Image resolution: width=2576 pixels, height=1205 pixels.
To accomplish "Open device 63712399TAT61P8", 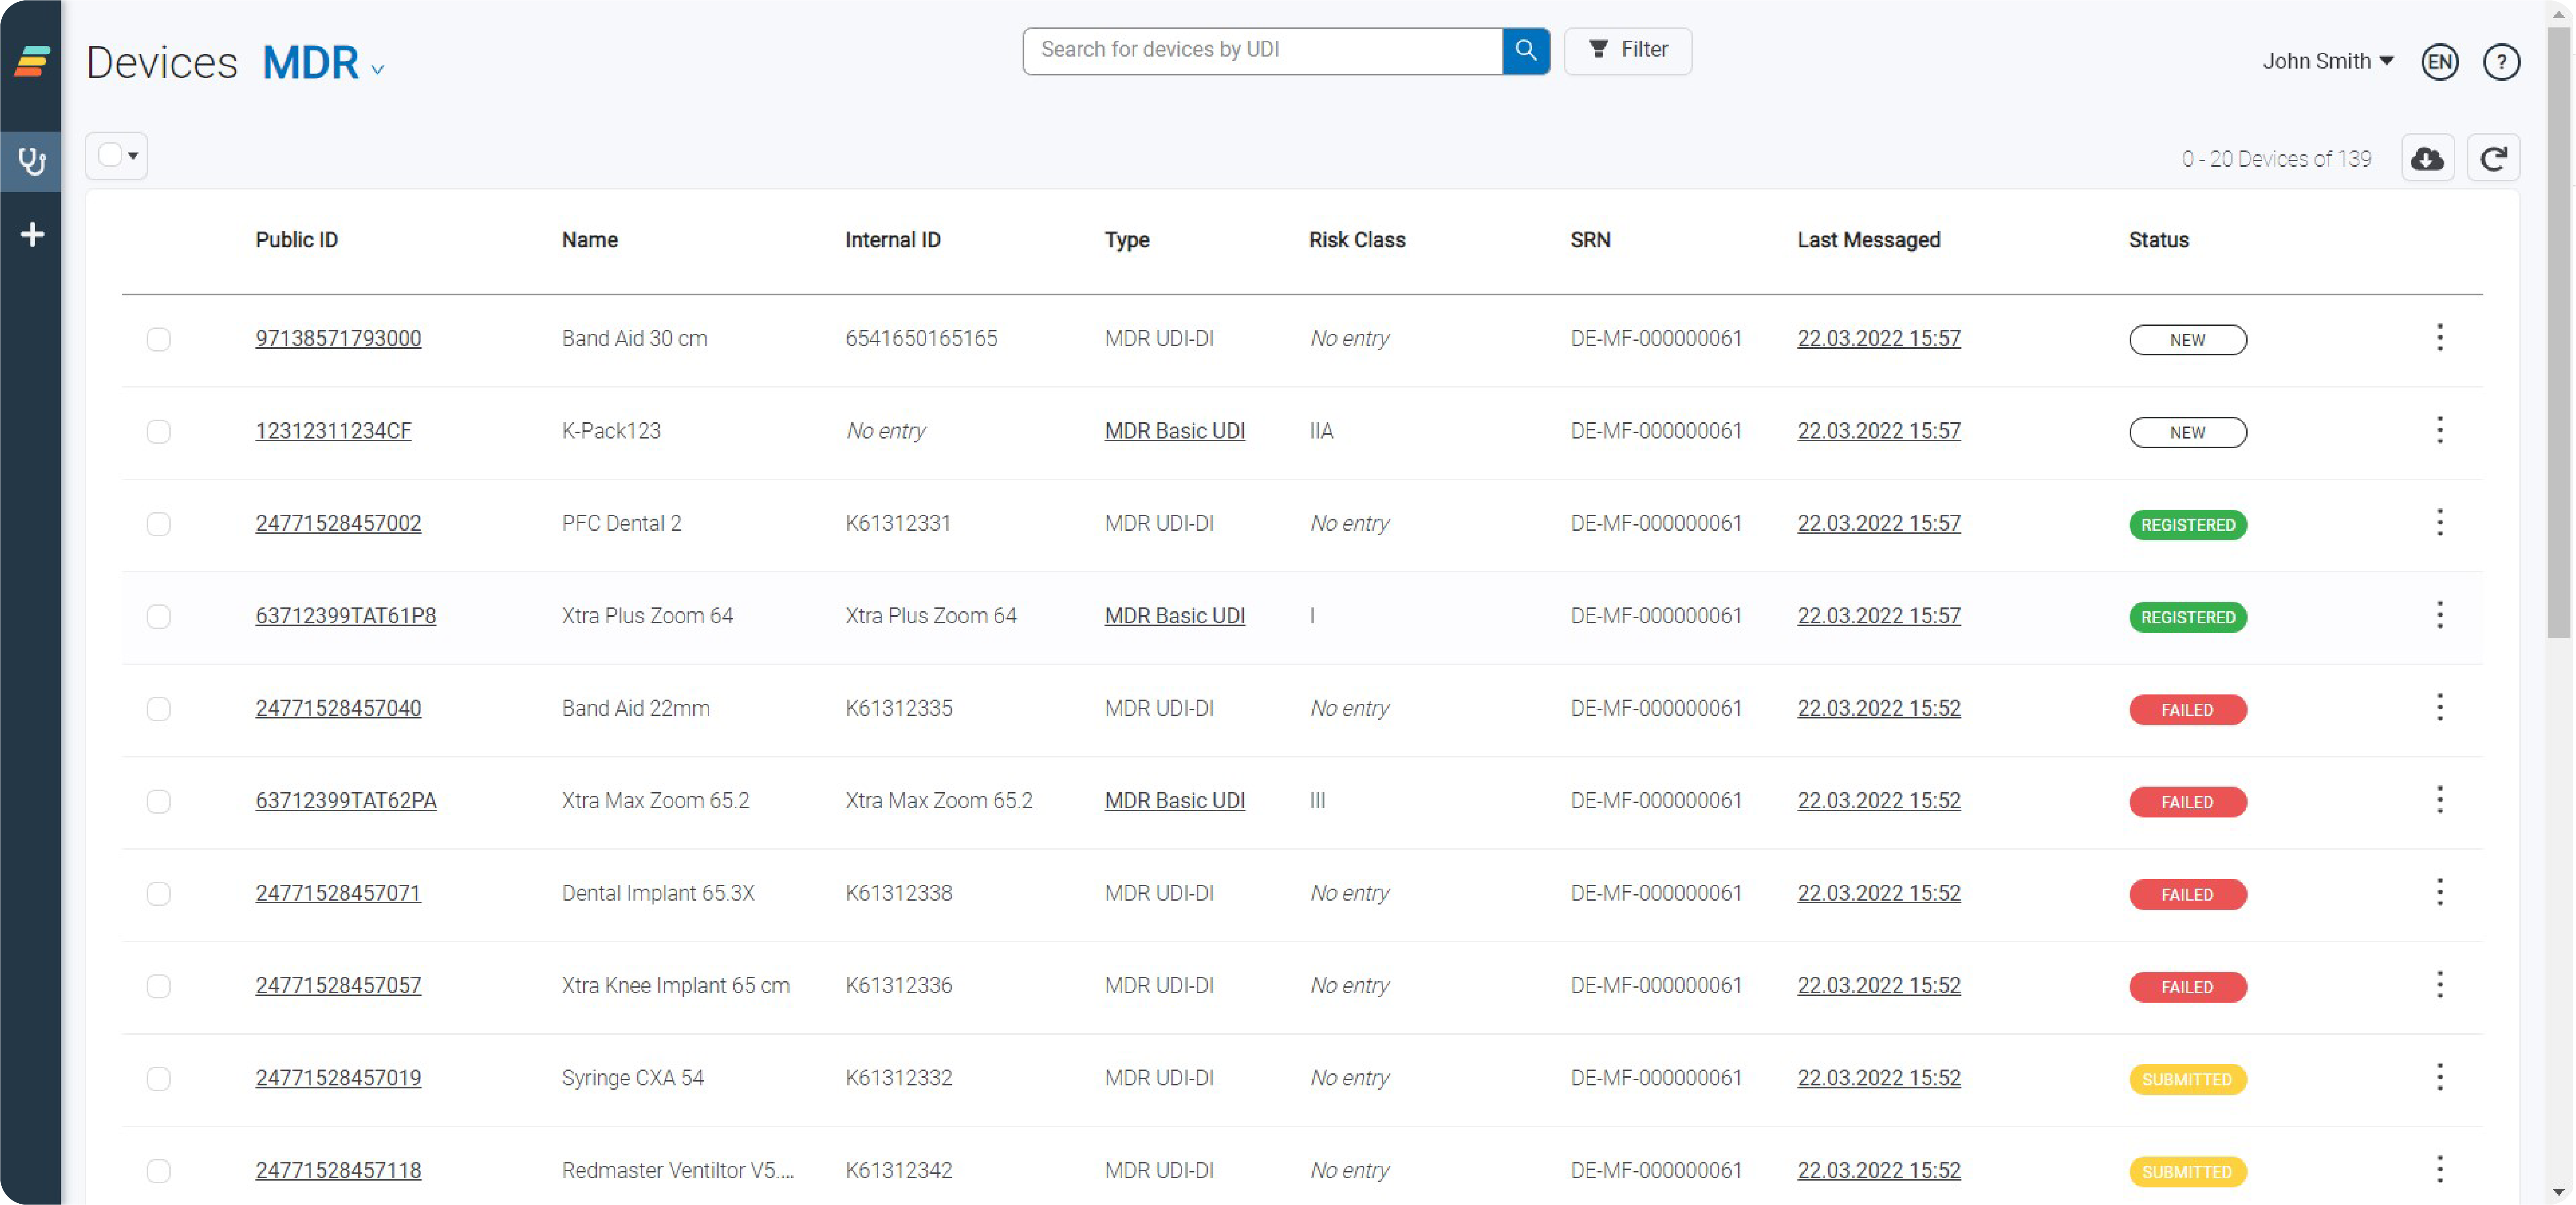I will (x=346, y=615).
